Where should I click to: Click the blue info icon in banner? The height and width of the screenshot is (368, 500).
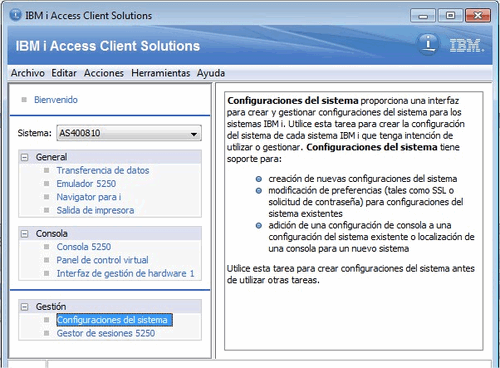(428, 44)
